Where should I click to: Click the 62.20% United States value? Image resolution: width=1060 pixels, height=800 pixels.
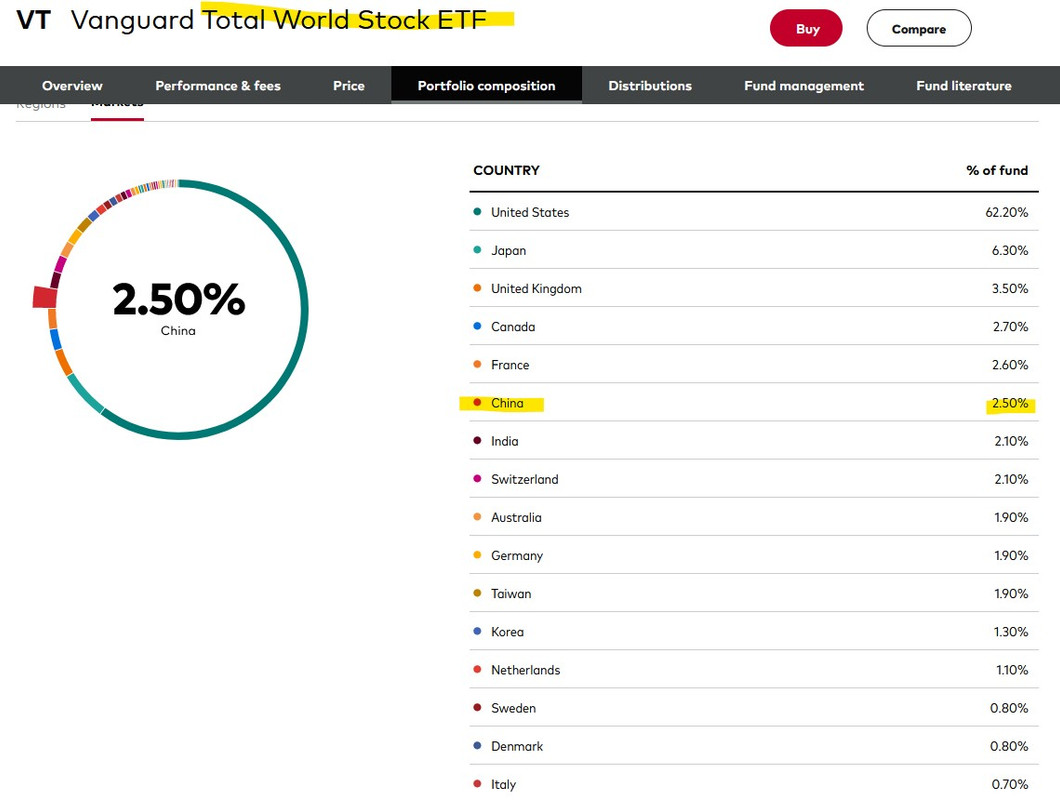[1007, 212]
